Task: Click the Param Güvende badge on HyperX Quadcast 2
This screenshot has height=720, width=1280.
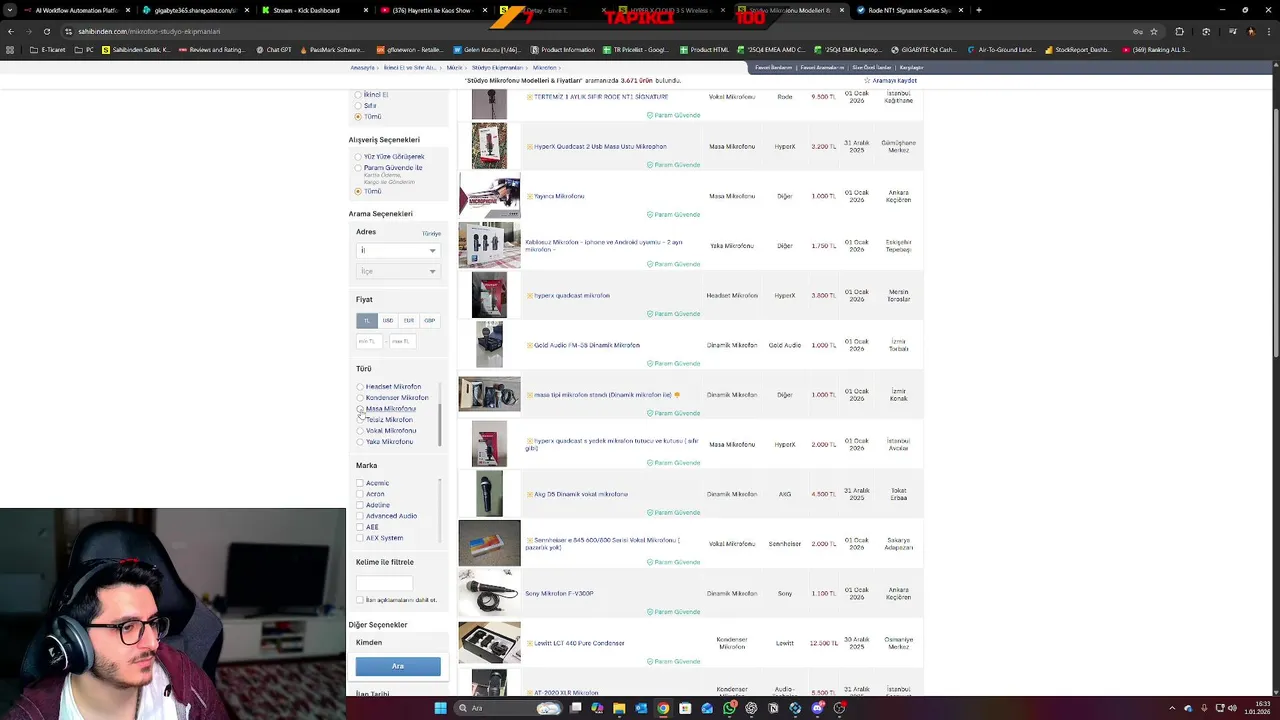Action: point(673,165)
